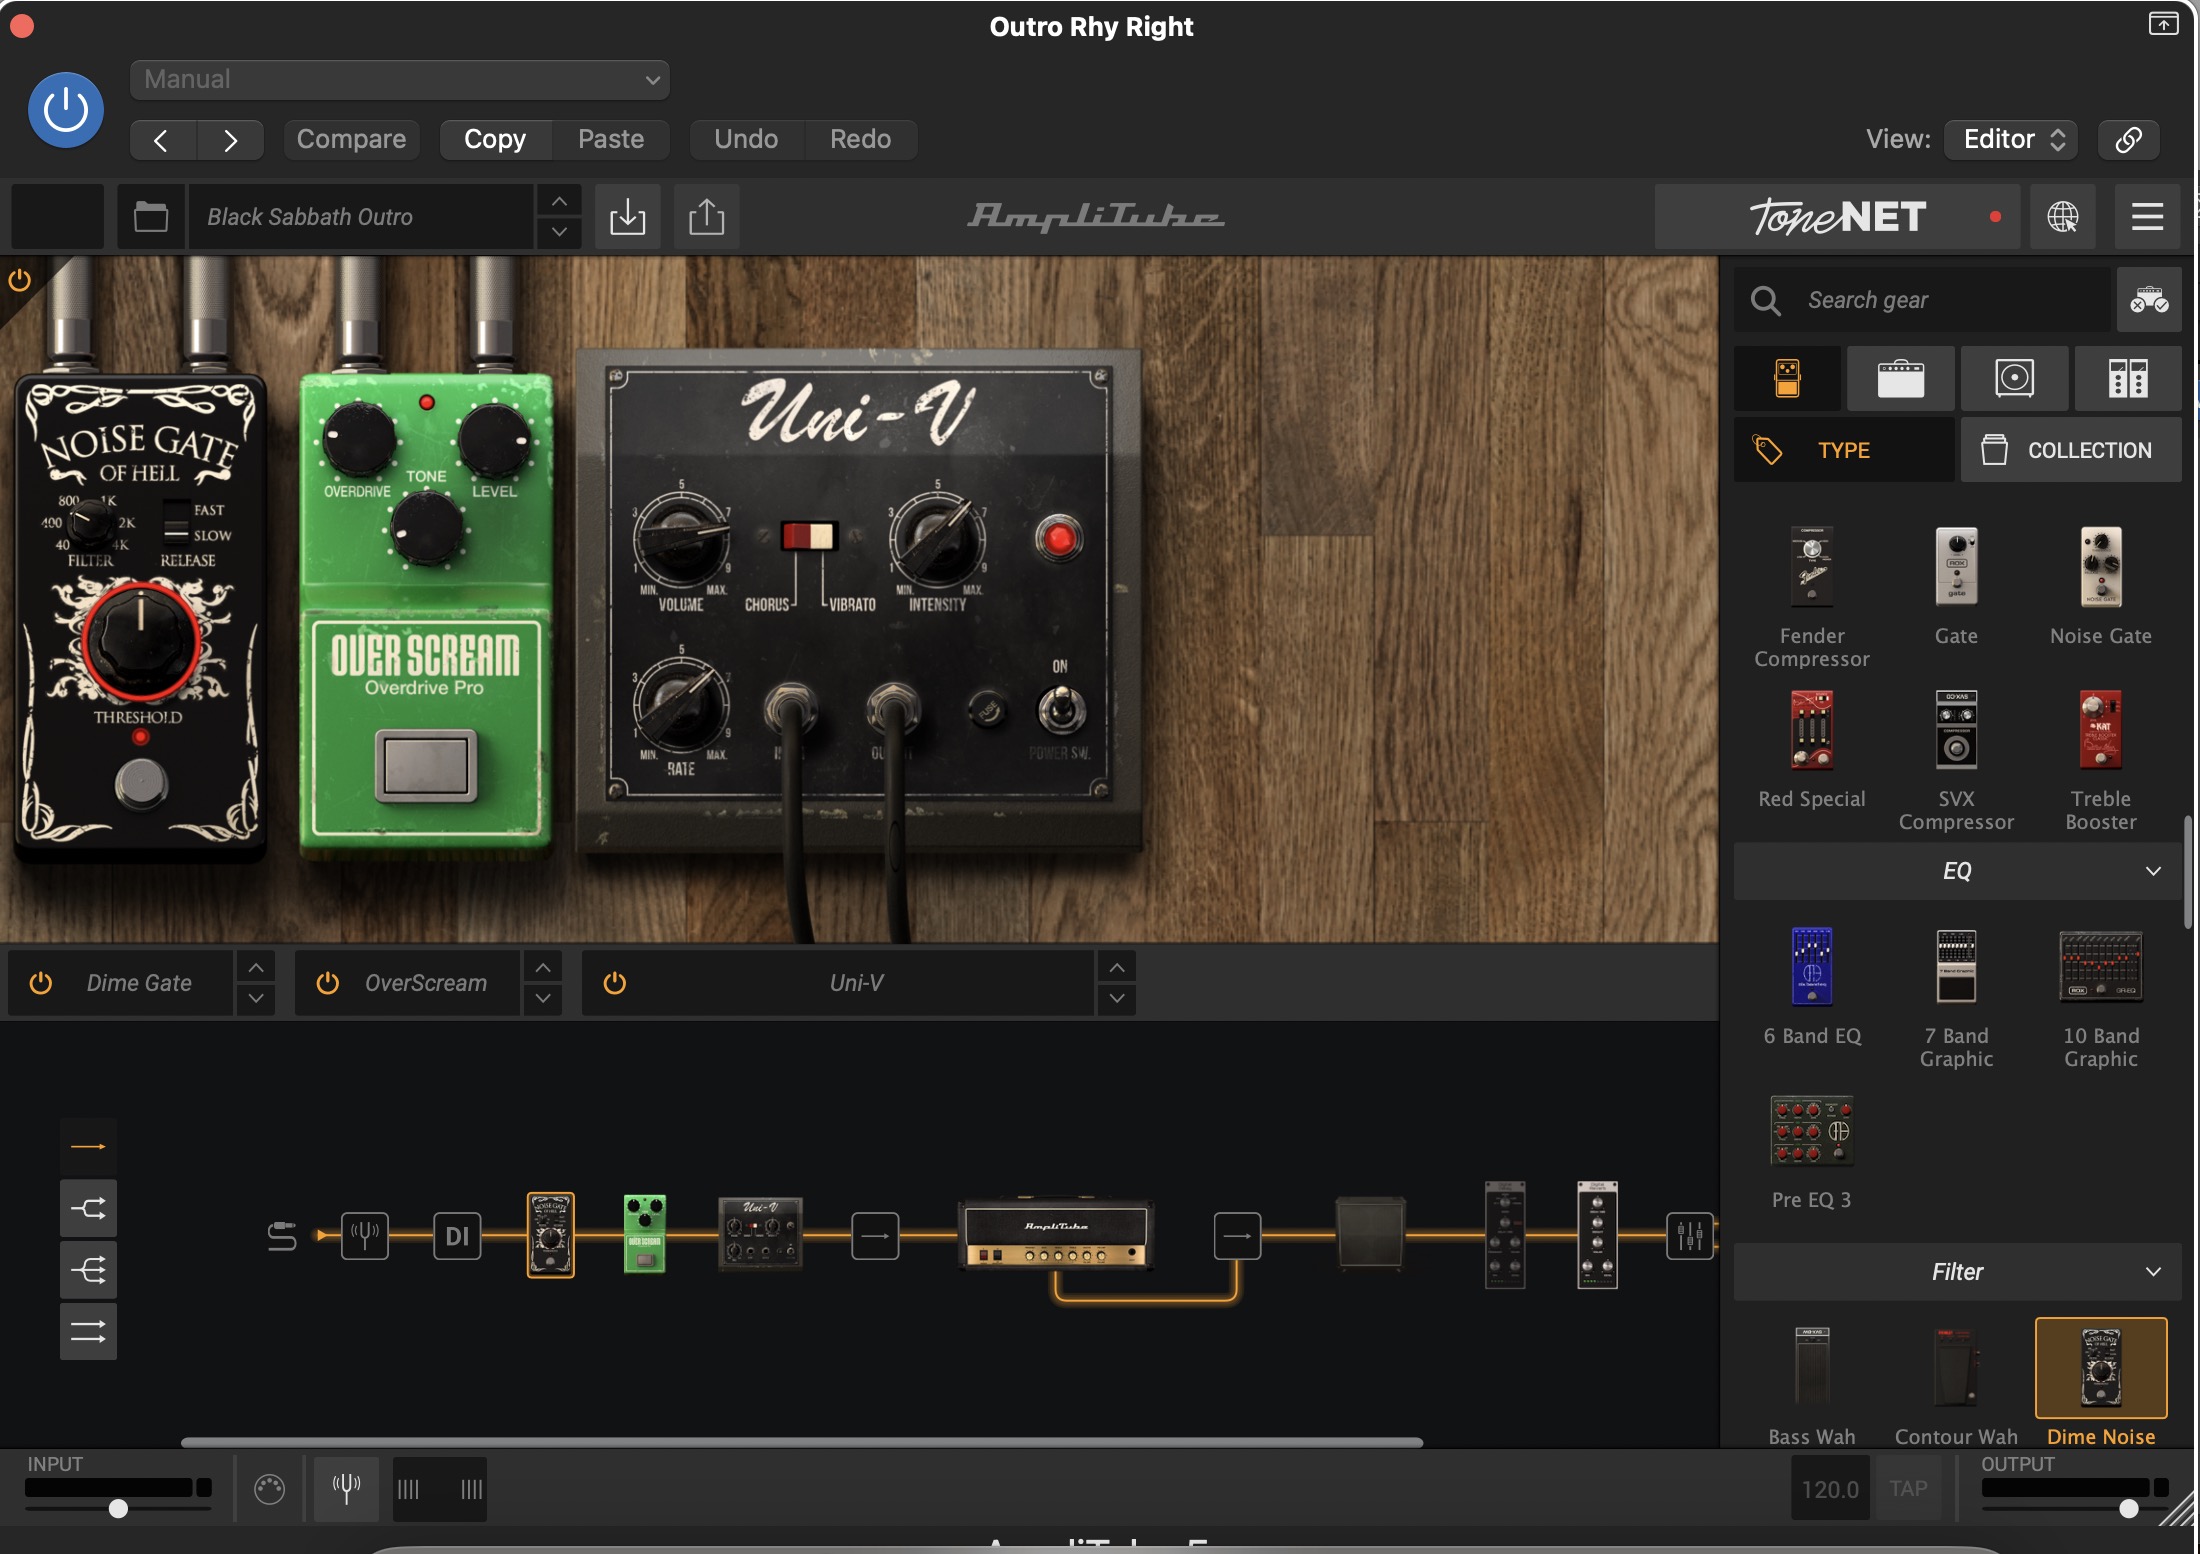The height and width of the screenshot is (1554, 2200).
Task: Click the save preset download icon
Action: [x=627, y=217]
